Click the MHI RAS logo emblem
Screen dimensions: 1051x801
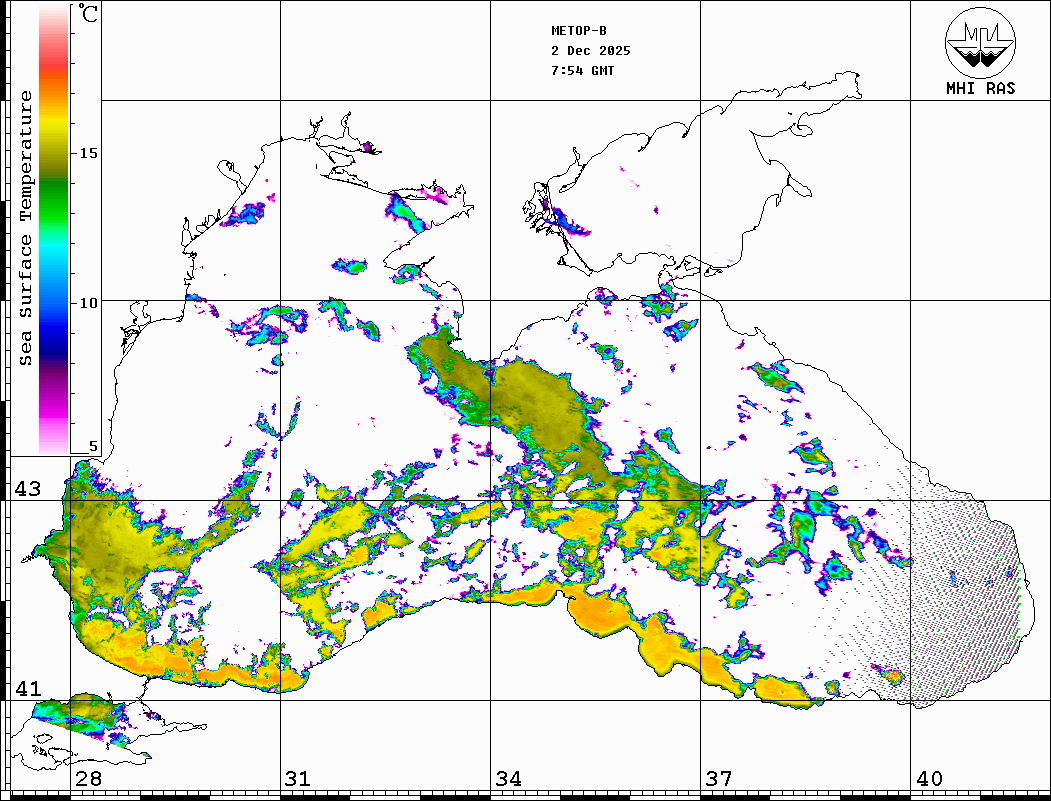[980, 41]
